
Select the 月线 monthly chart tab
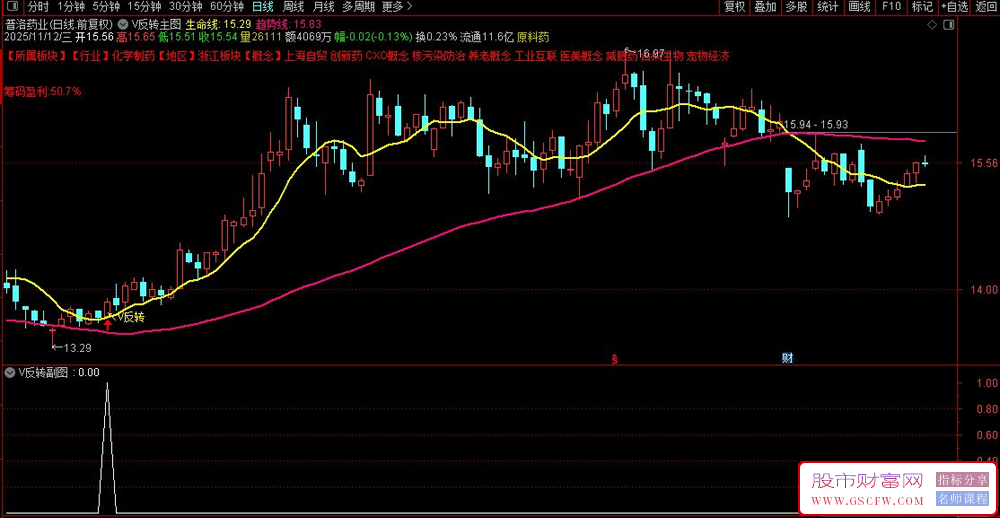[323, 7]
